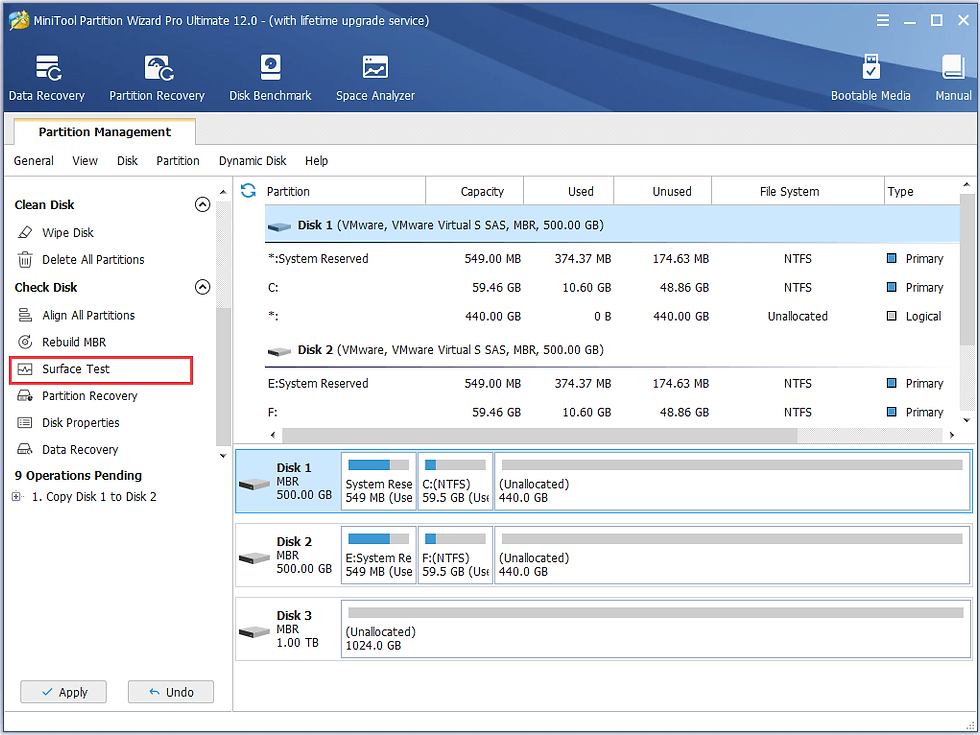The width and height of the screenshot is (980, 735).
Task: Open the Help menu
Action: click(316, 161)
